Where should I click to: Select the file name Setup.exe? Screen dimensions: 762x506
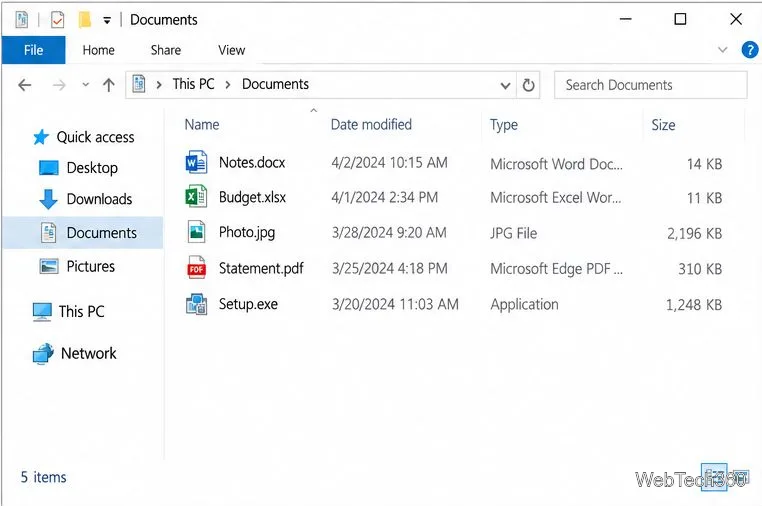point(248,304)
